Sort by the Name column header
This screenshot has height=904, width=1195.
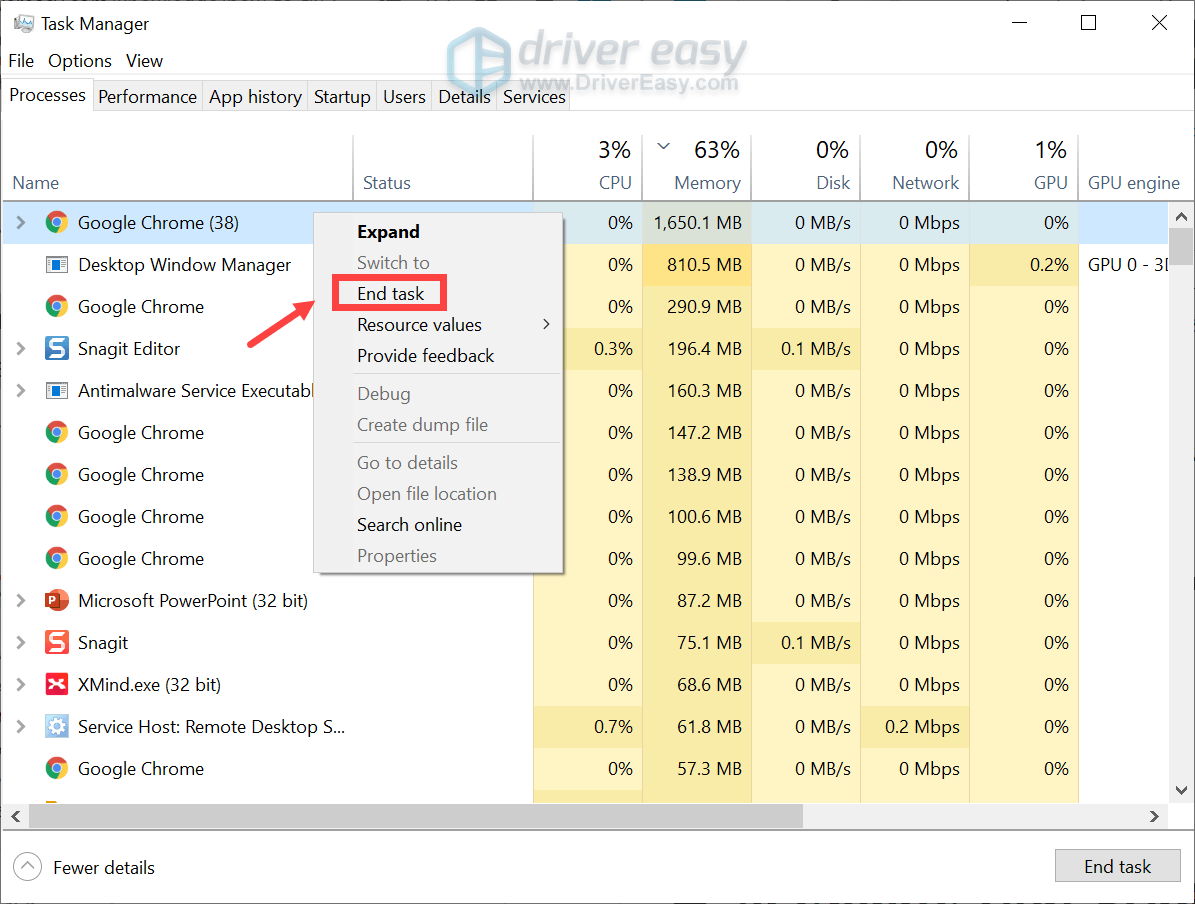click(x=178, y=168)
